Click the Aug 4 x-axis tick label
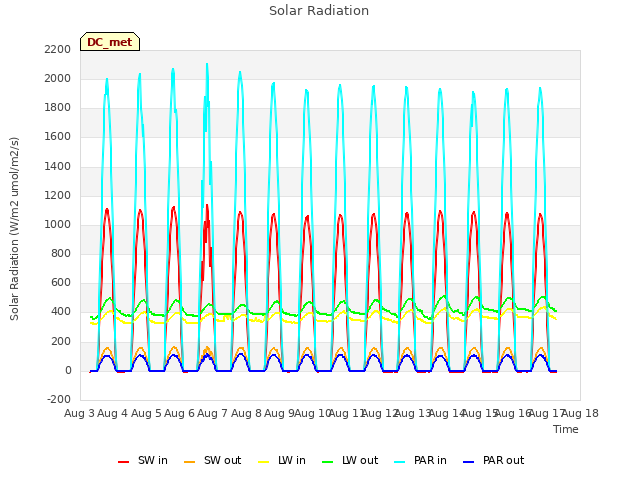 113,413
